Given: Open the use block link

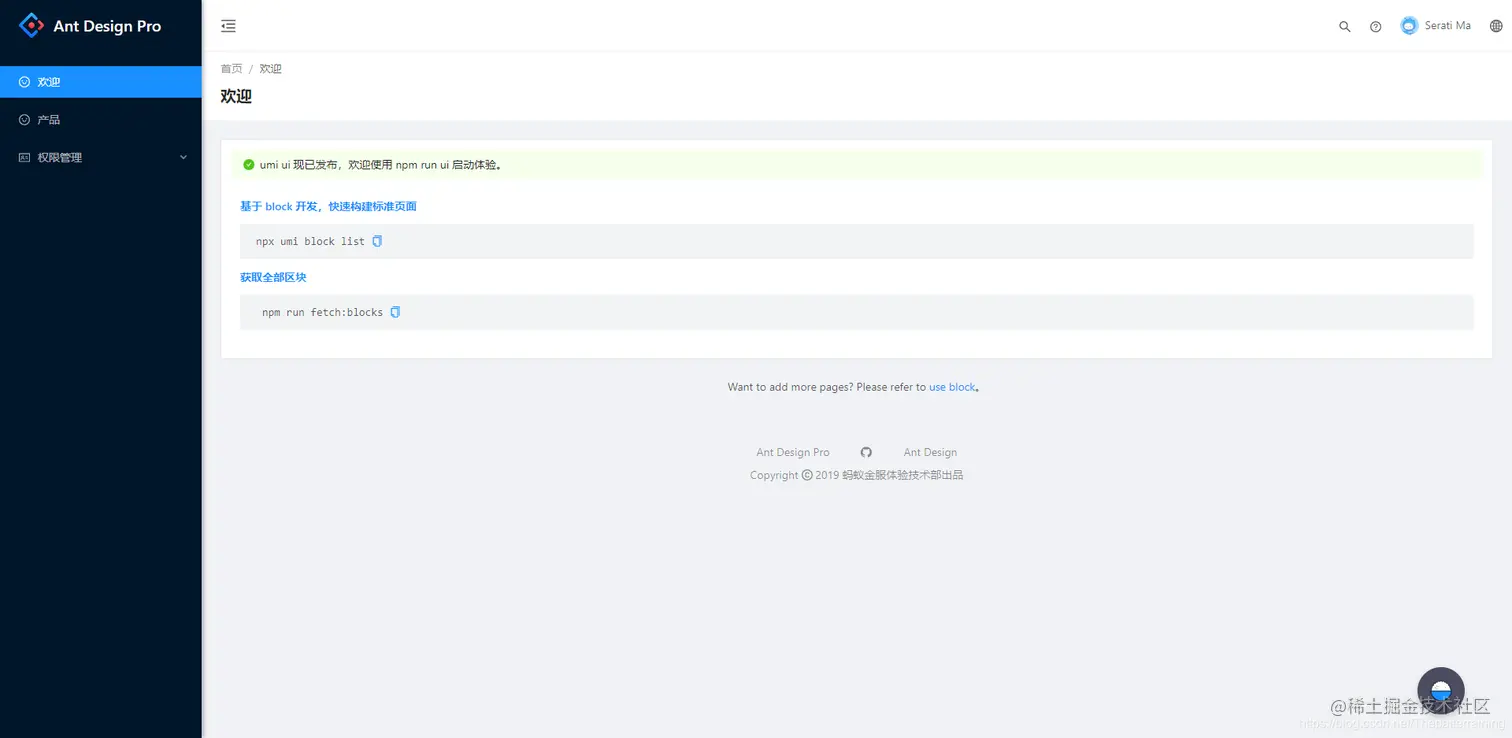Looking at the screenshot, I should pos(950,387).
